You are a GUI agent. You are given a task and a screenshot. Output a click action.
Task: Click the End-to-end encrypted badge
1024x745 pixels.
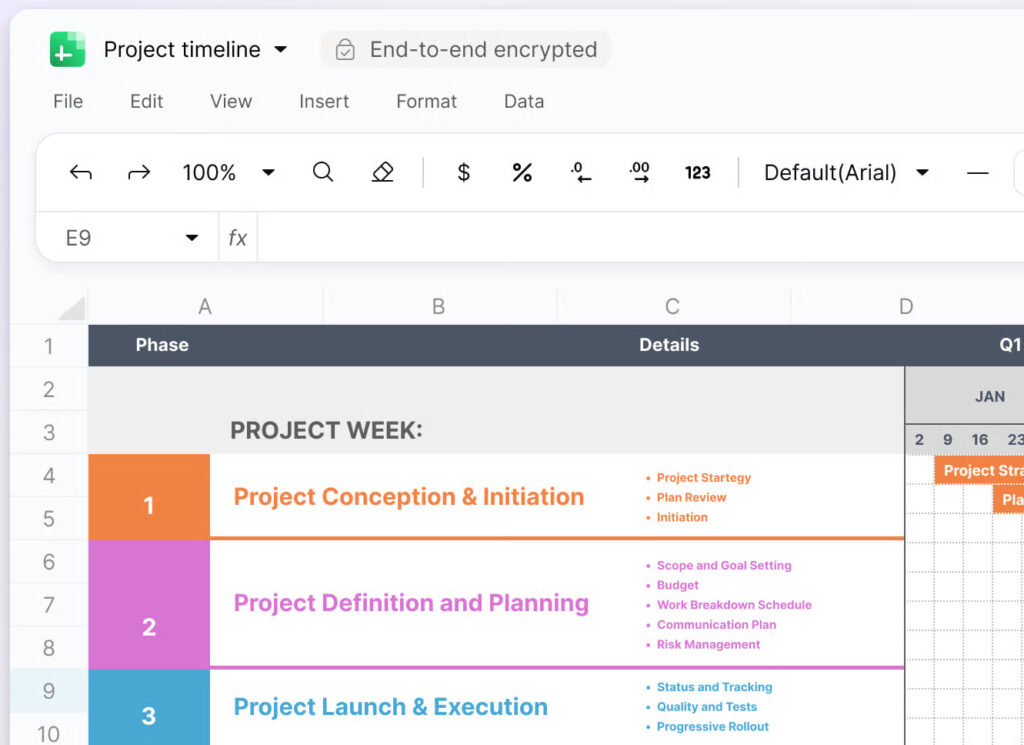coord(466,49)
